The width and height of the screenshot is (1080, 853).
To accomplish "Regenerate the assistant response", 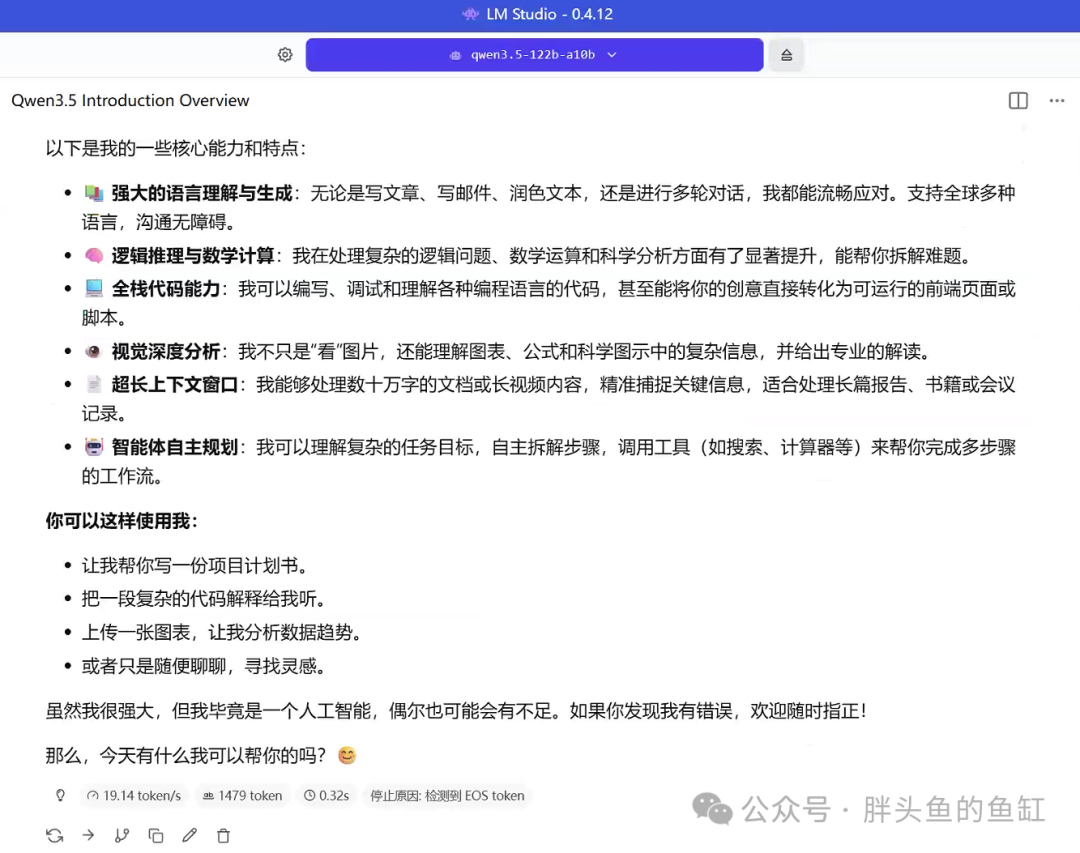I will tap(54, 836).
